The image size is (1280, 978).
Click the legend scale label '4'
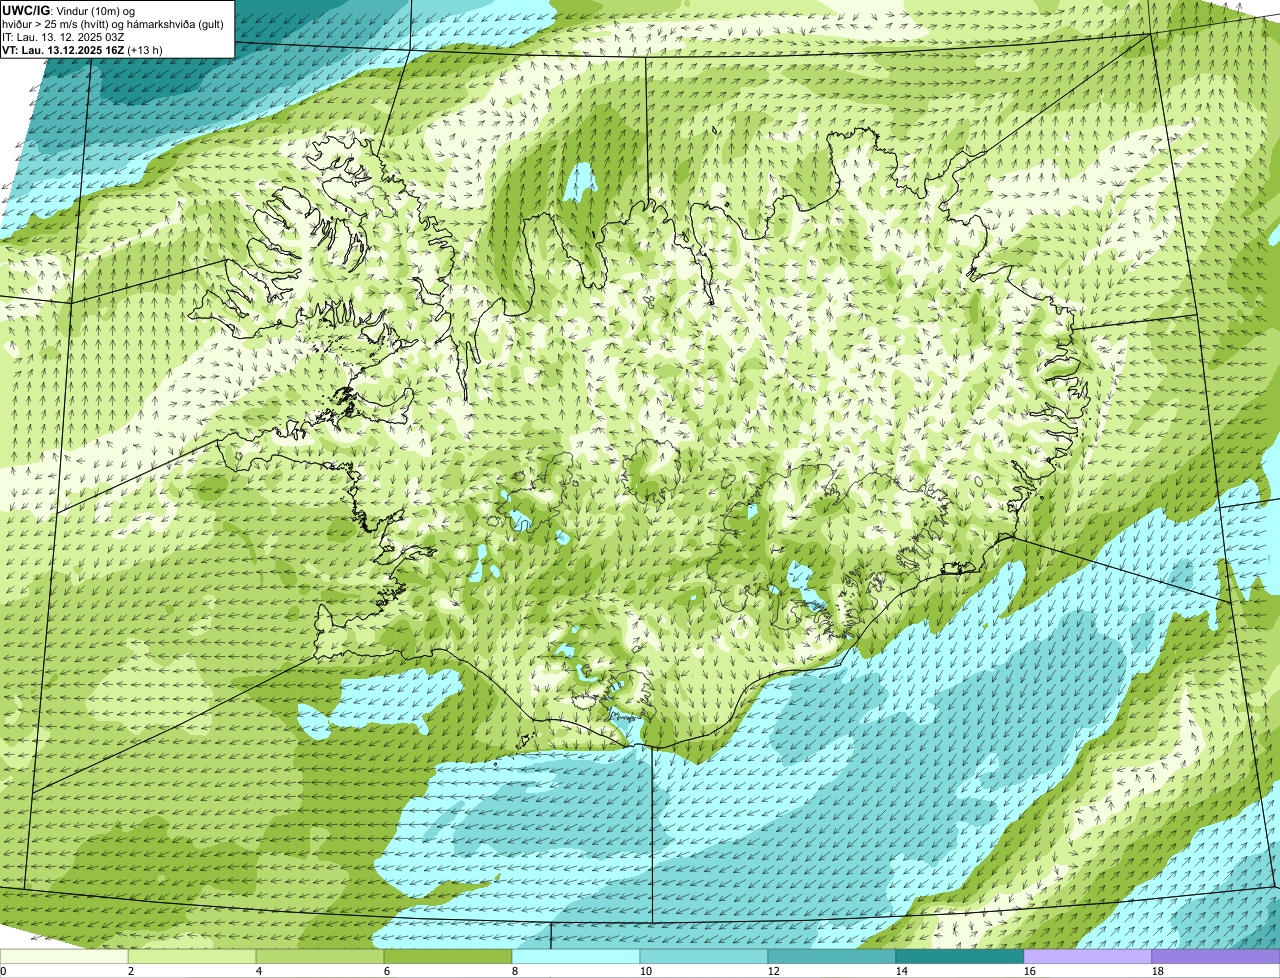259,971
